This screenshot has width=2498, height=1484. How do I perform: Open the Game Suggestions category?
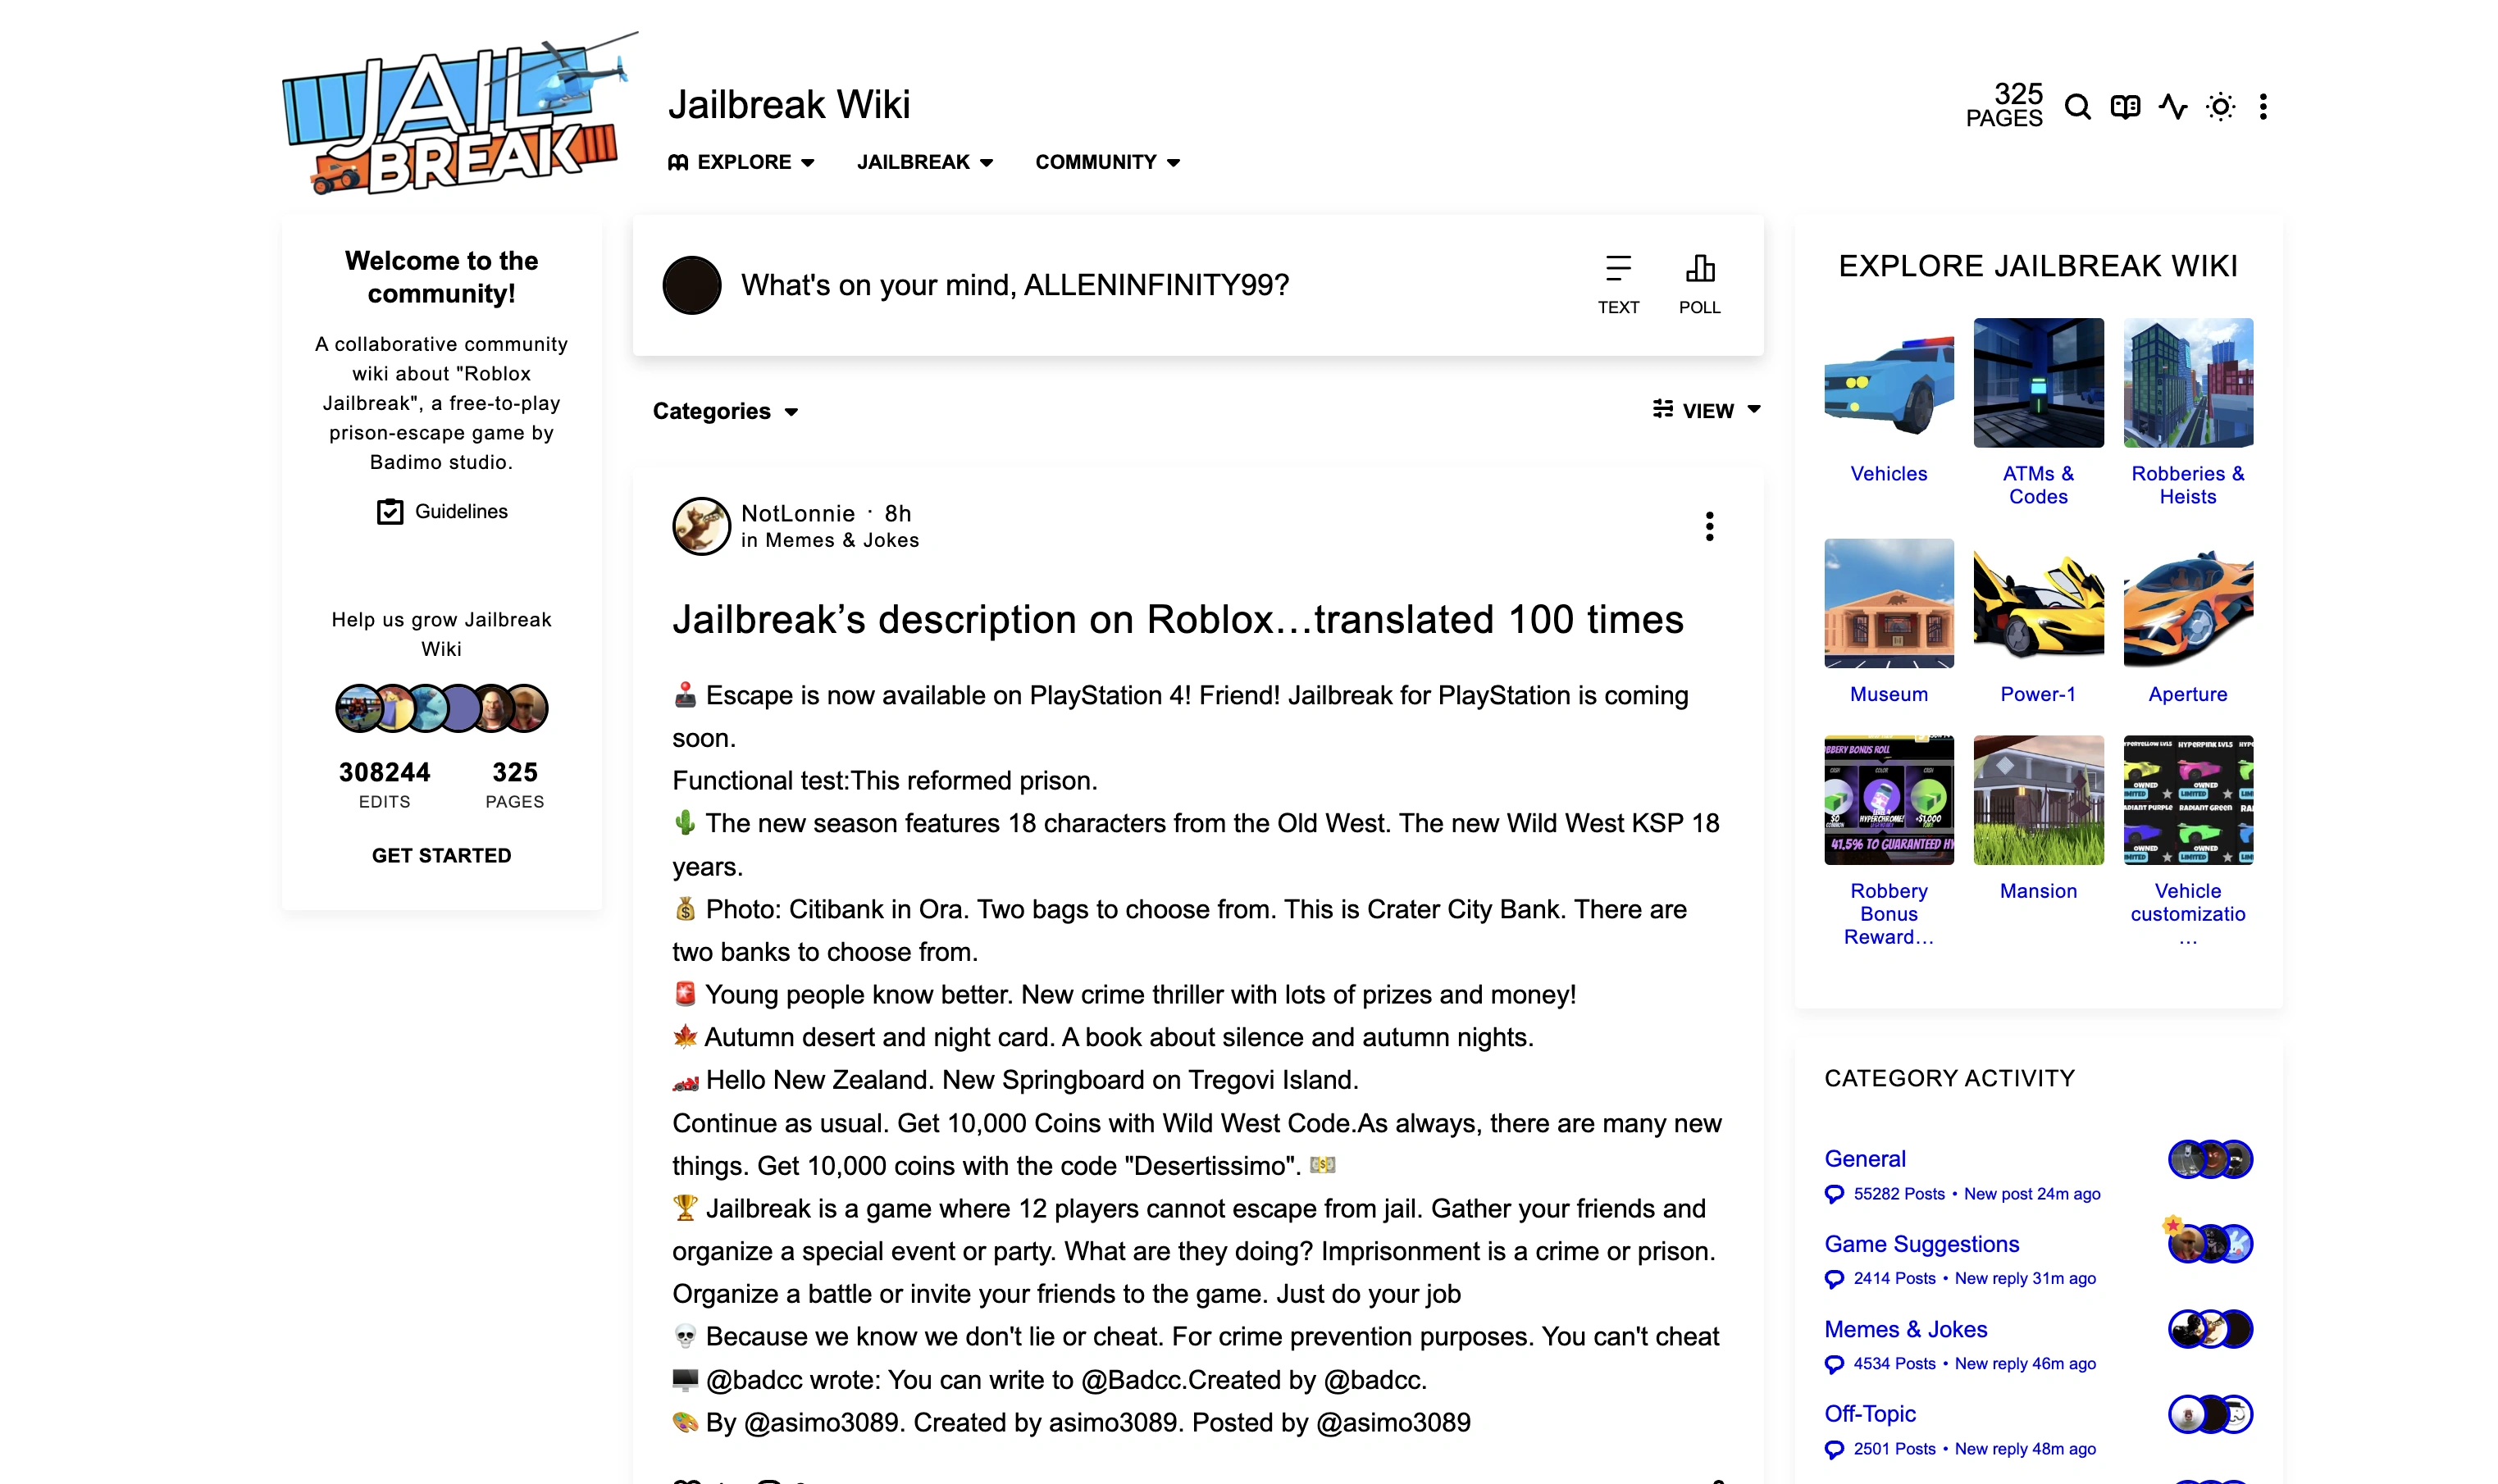[x=1921, y=1244]
